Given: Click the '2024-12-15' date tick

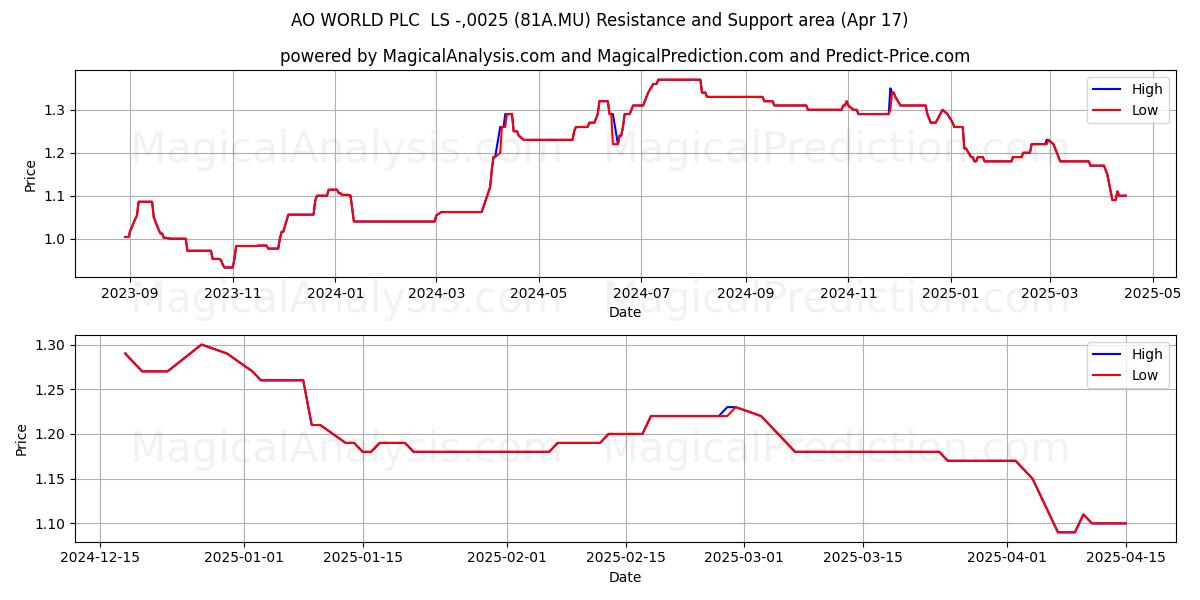Looking at the screenshot, I should coord(100,558).
